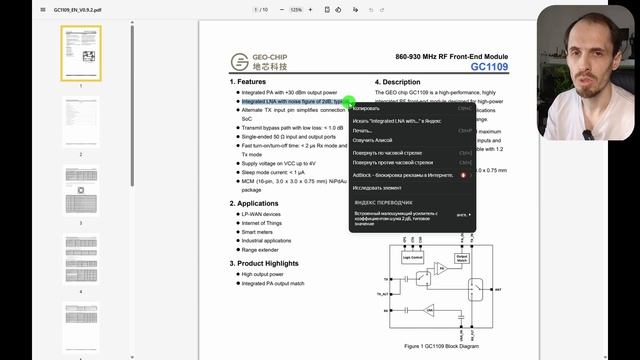Click the '2. Applications' heading
This screenshot has height=360, width=640.
[x=253, y=203]
